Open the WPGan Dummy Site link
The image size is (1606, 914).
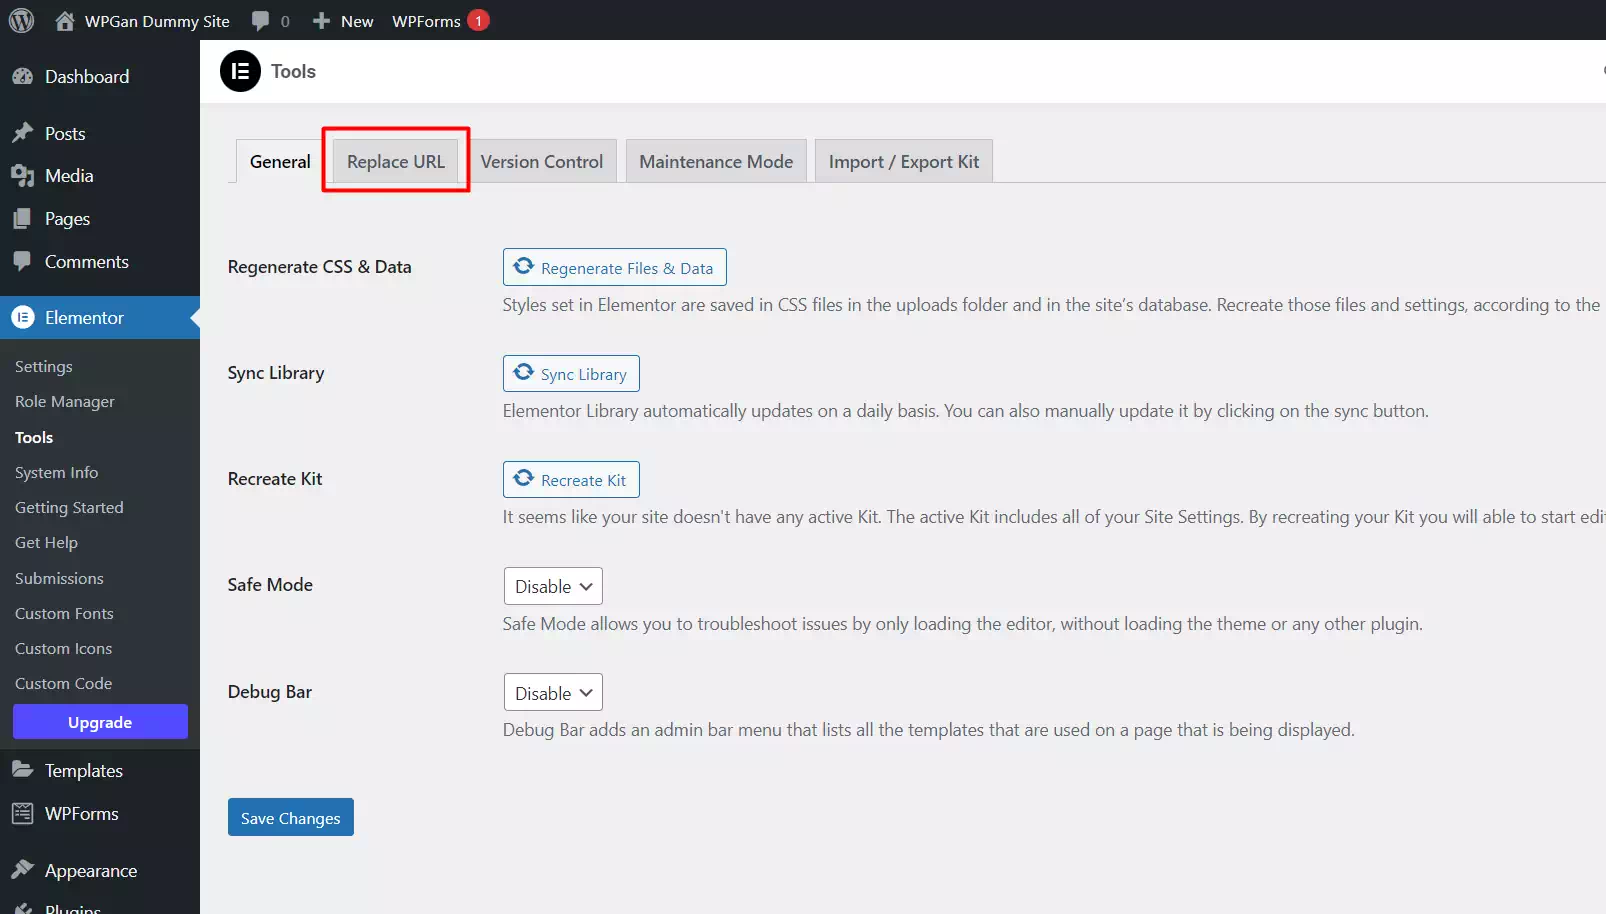(x=157, y=21)
